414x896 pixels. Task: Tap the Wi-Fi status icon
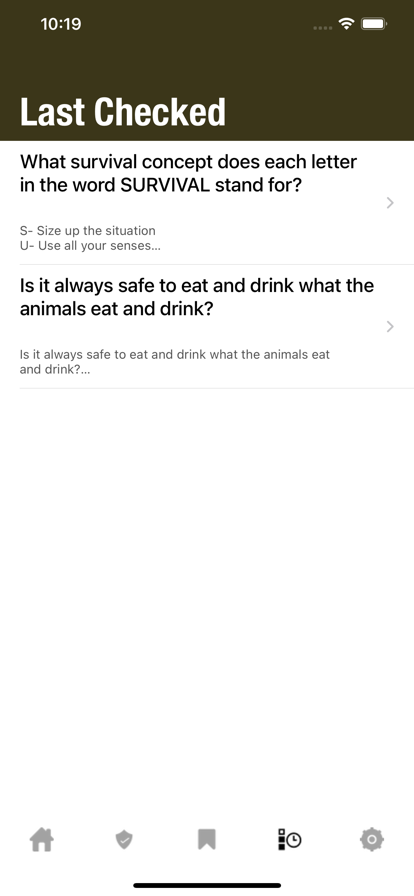click(x=346, y=23)
